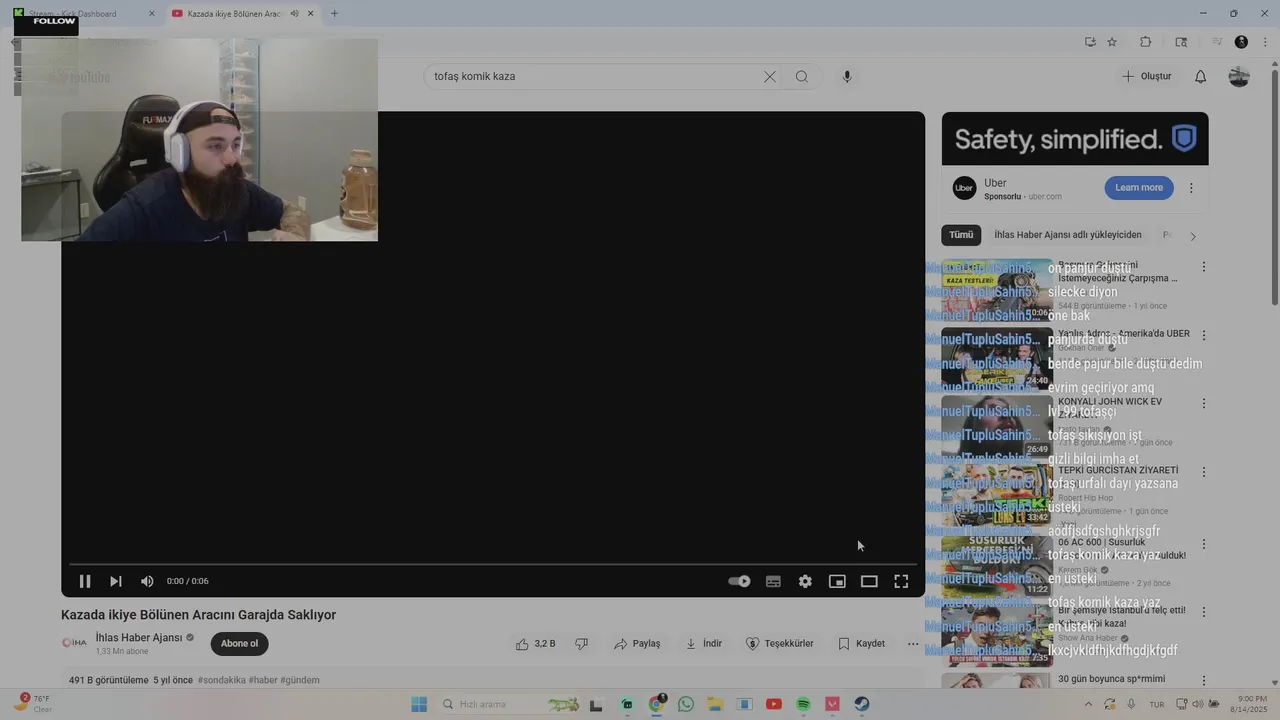Close the Kazada ikiye Bölünen tab
1280x720 pixels.
pos(310,14)
